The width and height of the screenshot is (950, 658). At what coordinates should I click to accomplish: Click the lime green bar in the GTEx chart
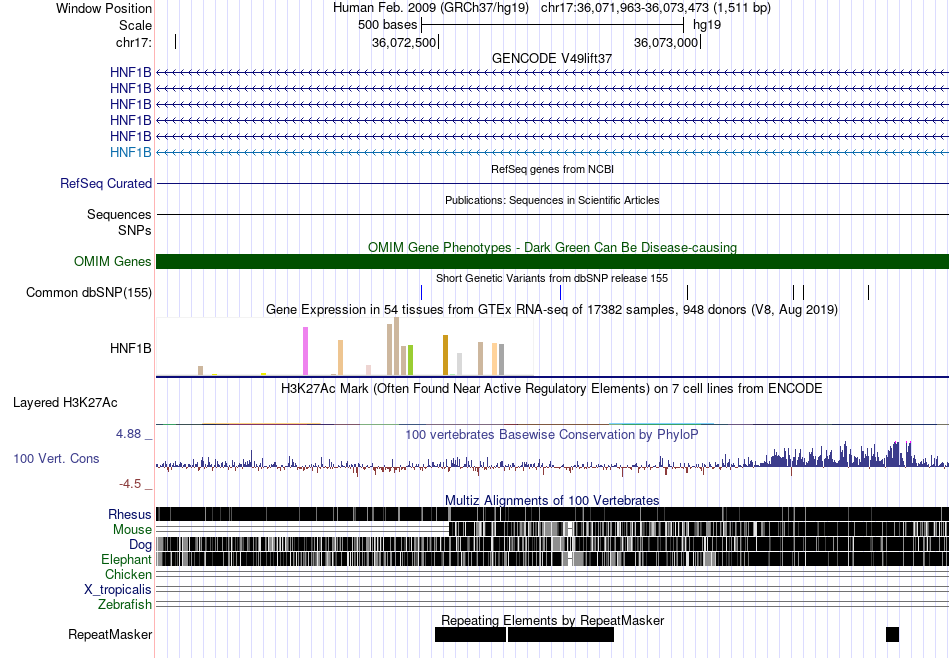tap(410, 361)
